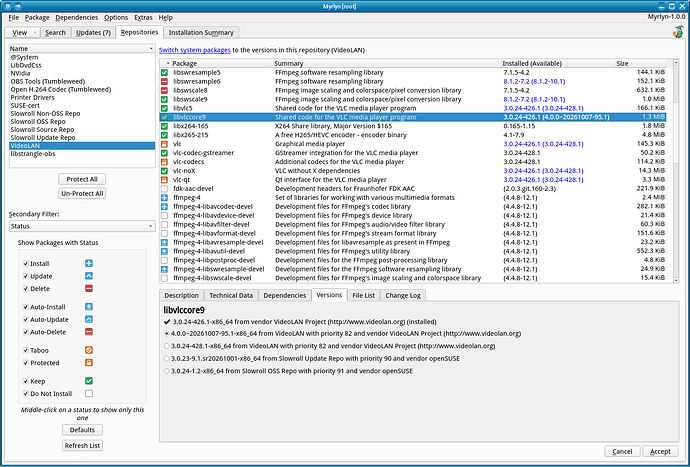Click the Myrlyn mascot icon at top right
This screenshot has width=690, height=467.
point(678,32)
